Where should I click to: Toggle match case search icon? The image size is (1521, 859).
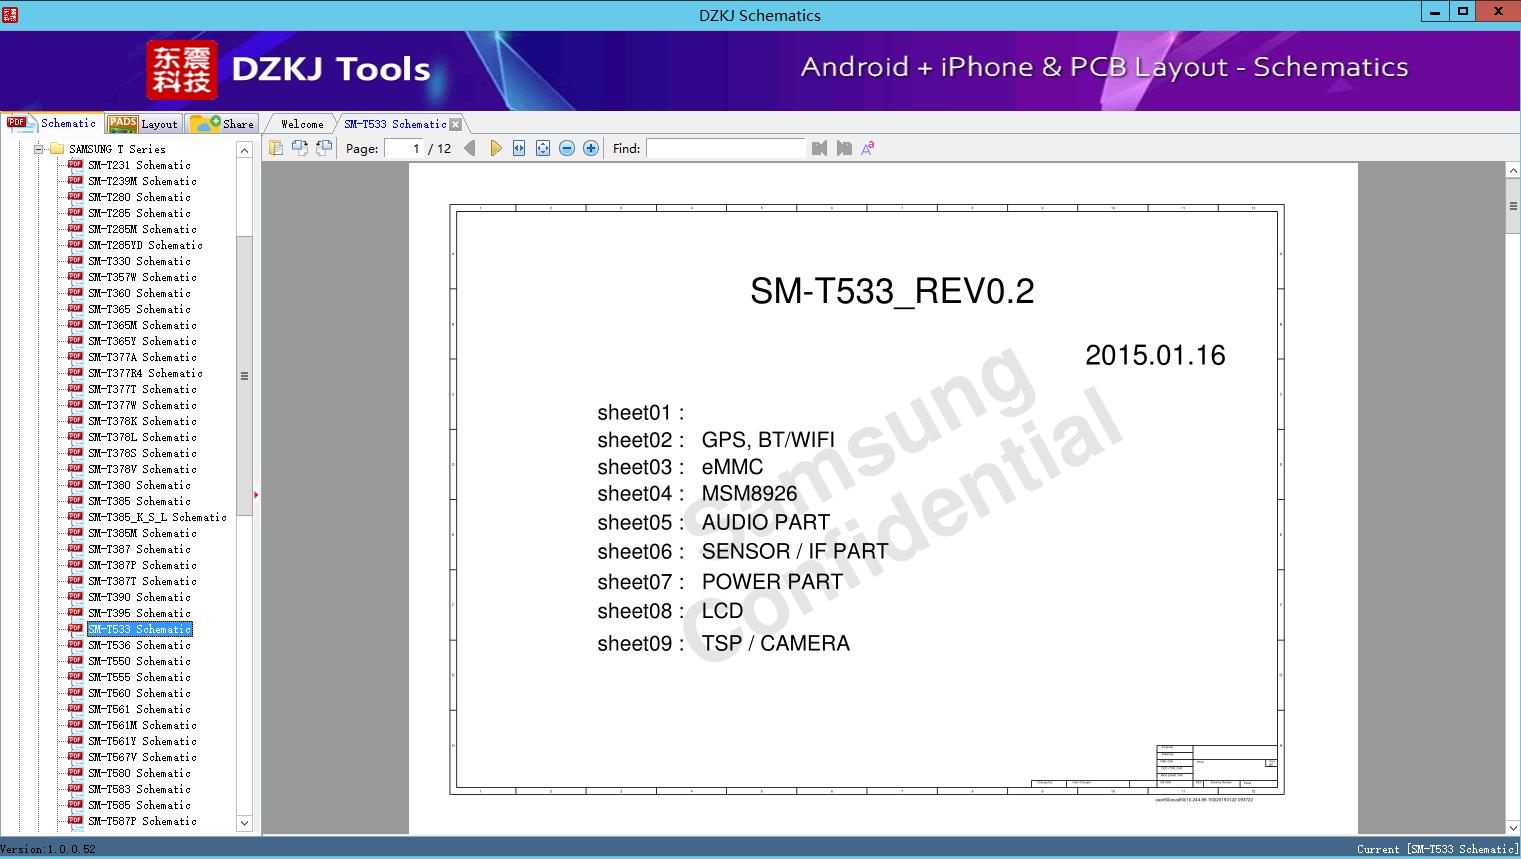pos(868,148)
